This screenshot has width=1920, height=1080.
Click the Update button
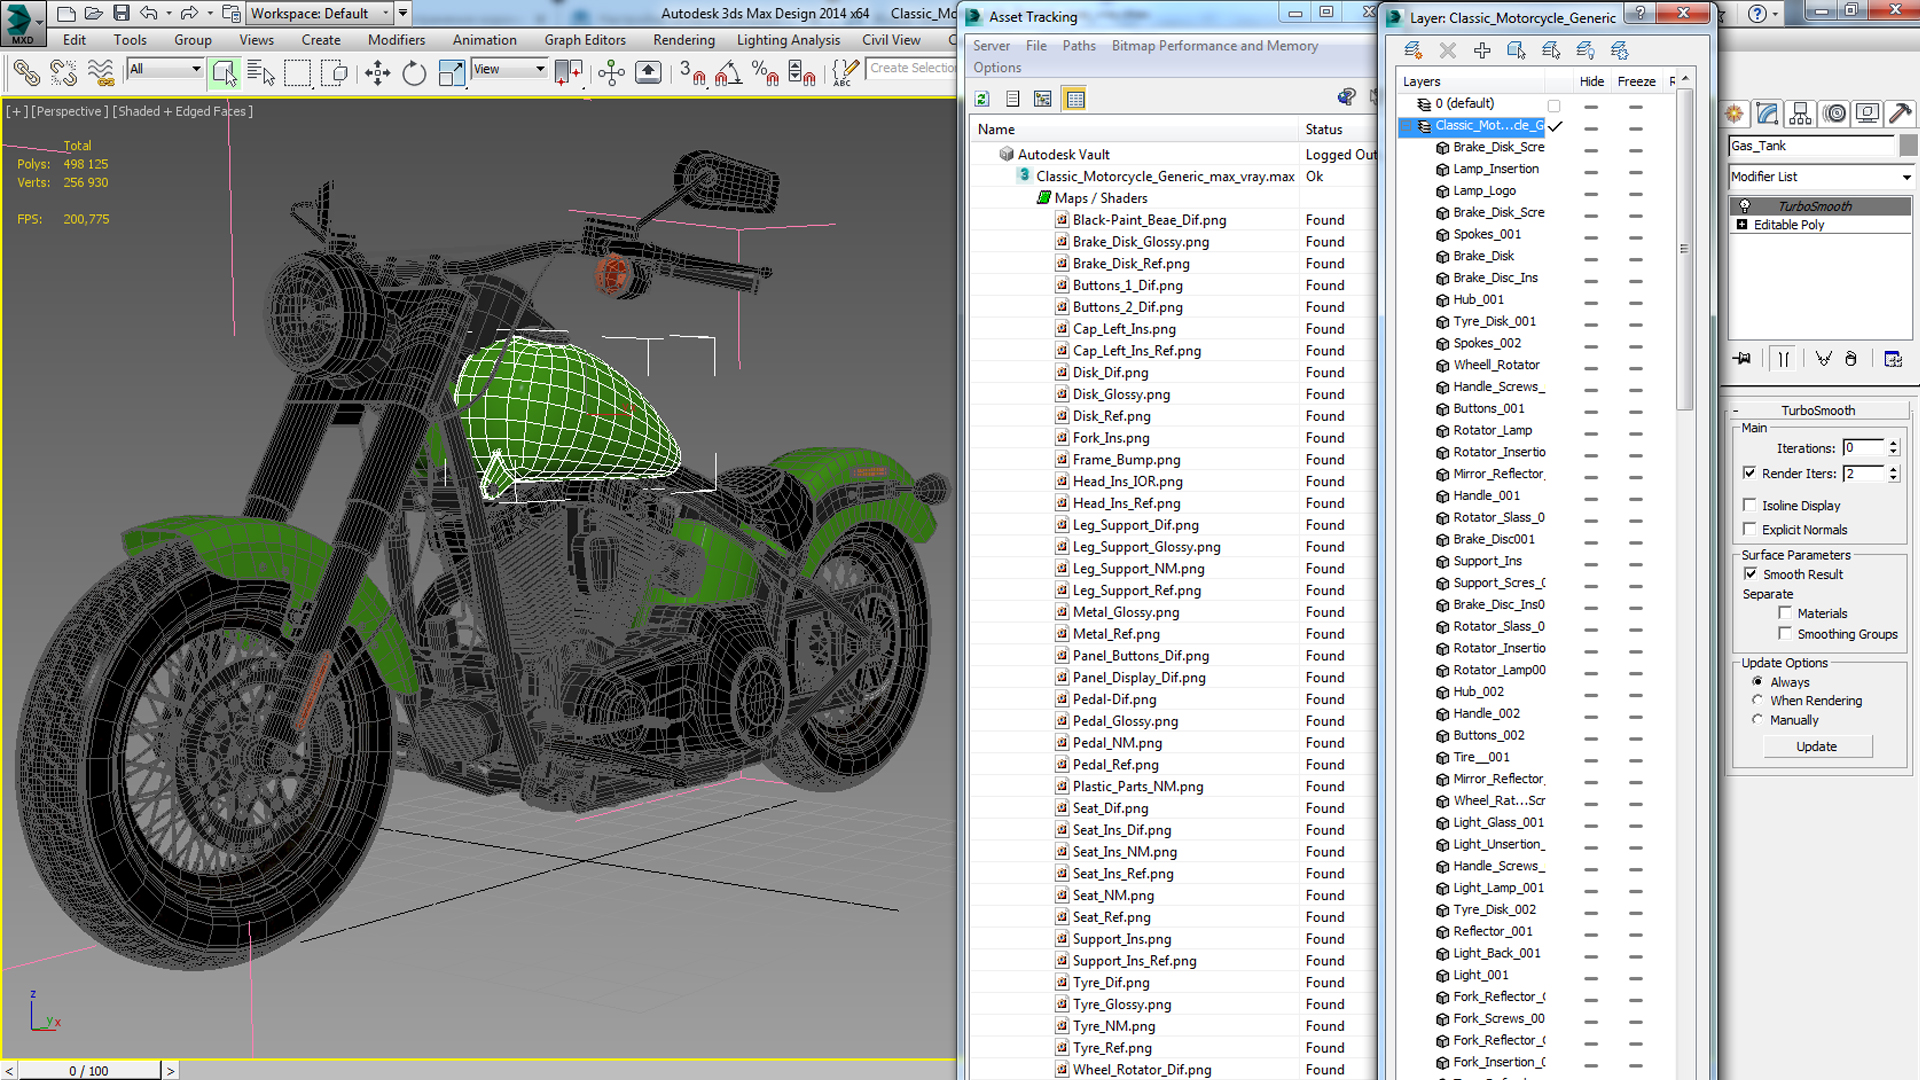(1817, 747)
